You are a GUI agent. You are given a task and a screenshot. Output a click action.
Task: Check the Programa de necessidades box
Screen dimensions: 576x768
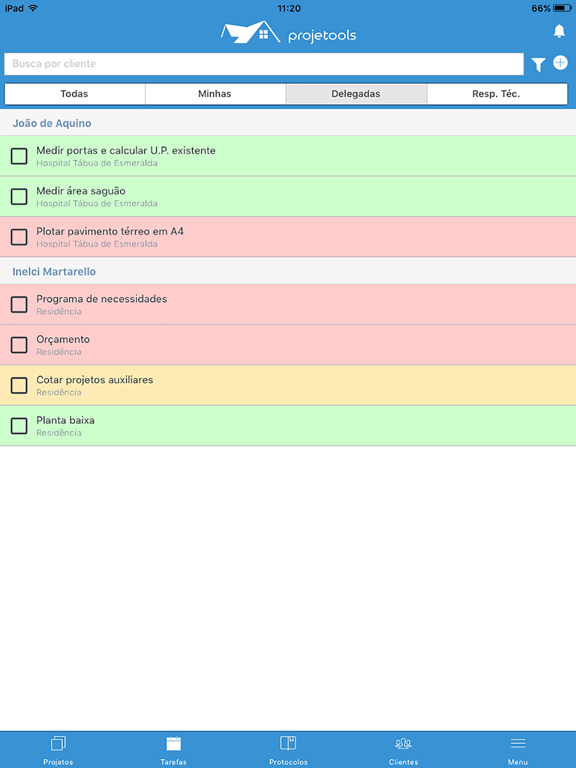19,304
